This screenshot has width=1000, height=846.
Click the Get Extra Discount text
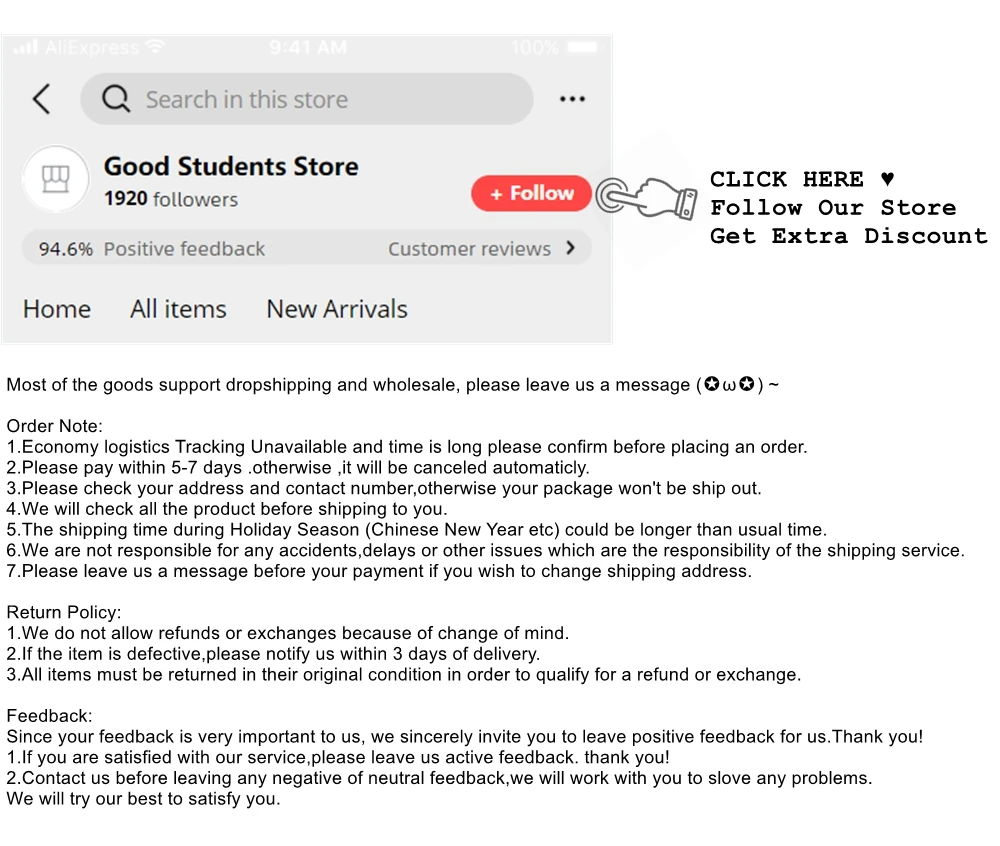[848, 236]
